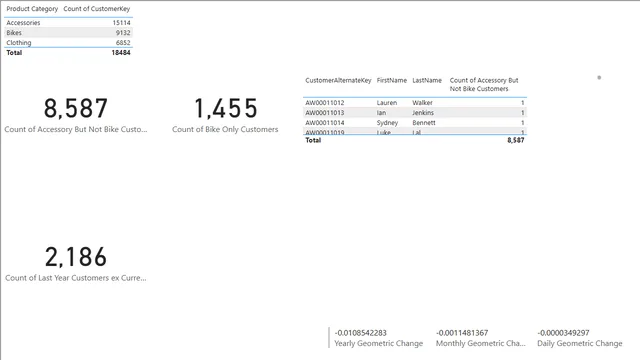
Task: Select the 1,455 card value
Action: pyautogui.click(x=225, y=109)
